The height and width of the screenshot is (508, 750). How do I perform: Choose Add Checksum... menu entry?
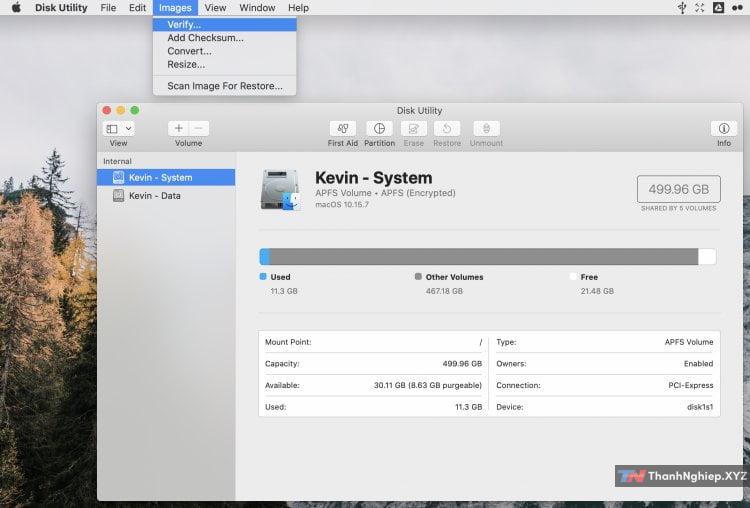click(205, 38)
